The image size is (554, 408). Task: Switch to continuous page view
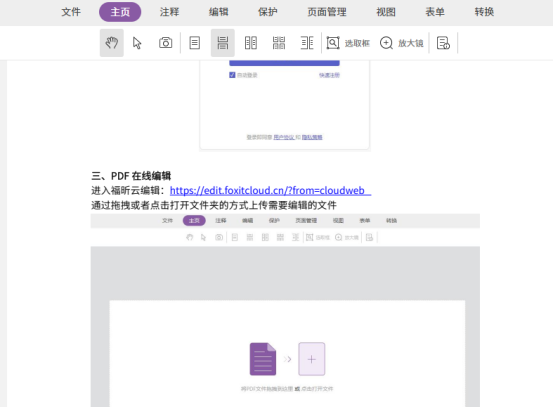pos(223,43)
